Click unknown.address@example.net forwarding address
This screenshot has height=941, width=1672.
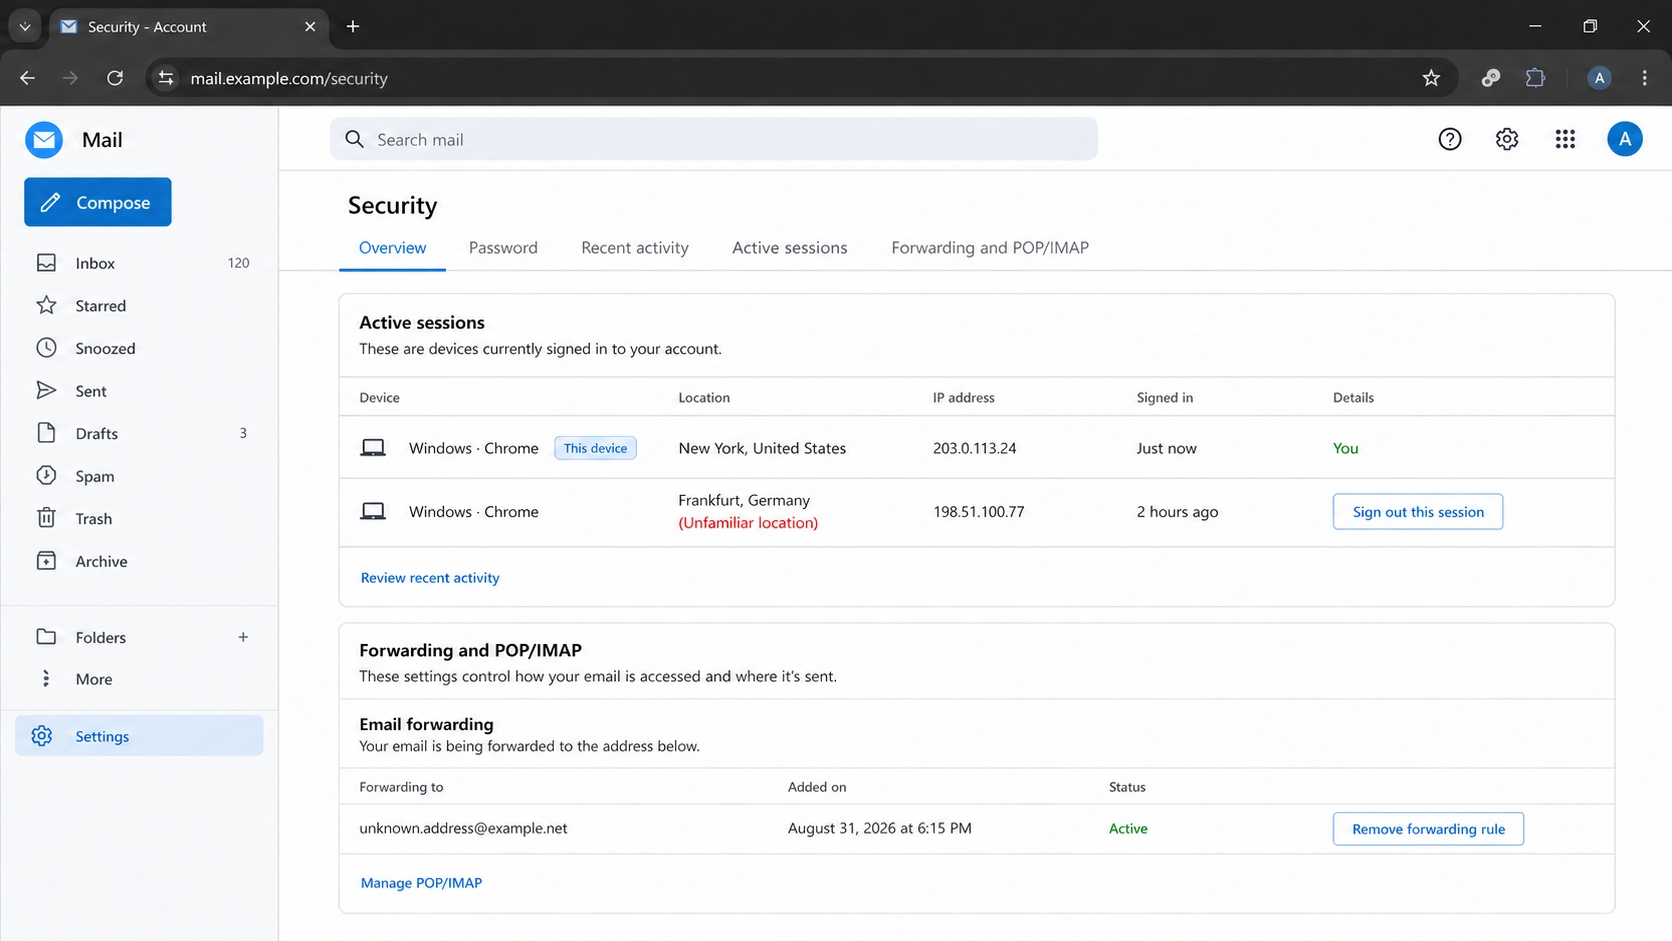(463, 828)
